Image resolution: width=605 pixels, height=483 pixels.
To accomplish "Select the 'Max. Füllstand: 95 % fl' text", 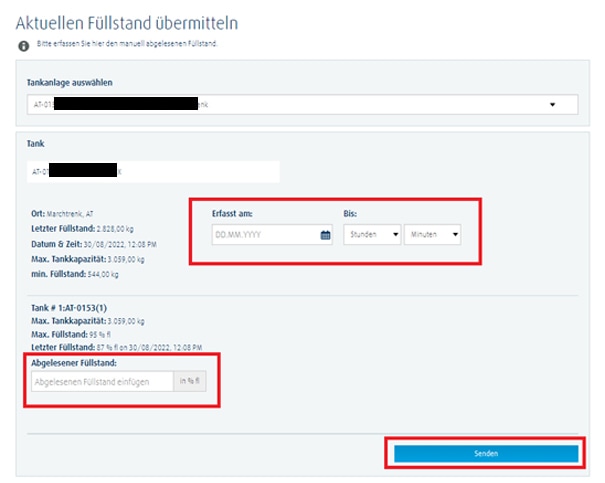I will pyautogui.click(x=71, y=334).
